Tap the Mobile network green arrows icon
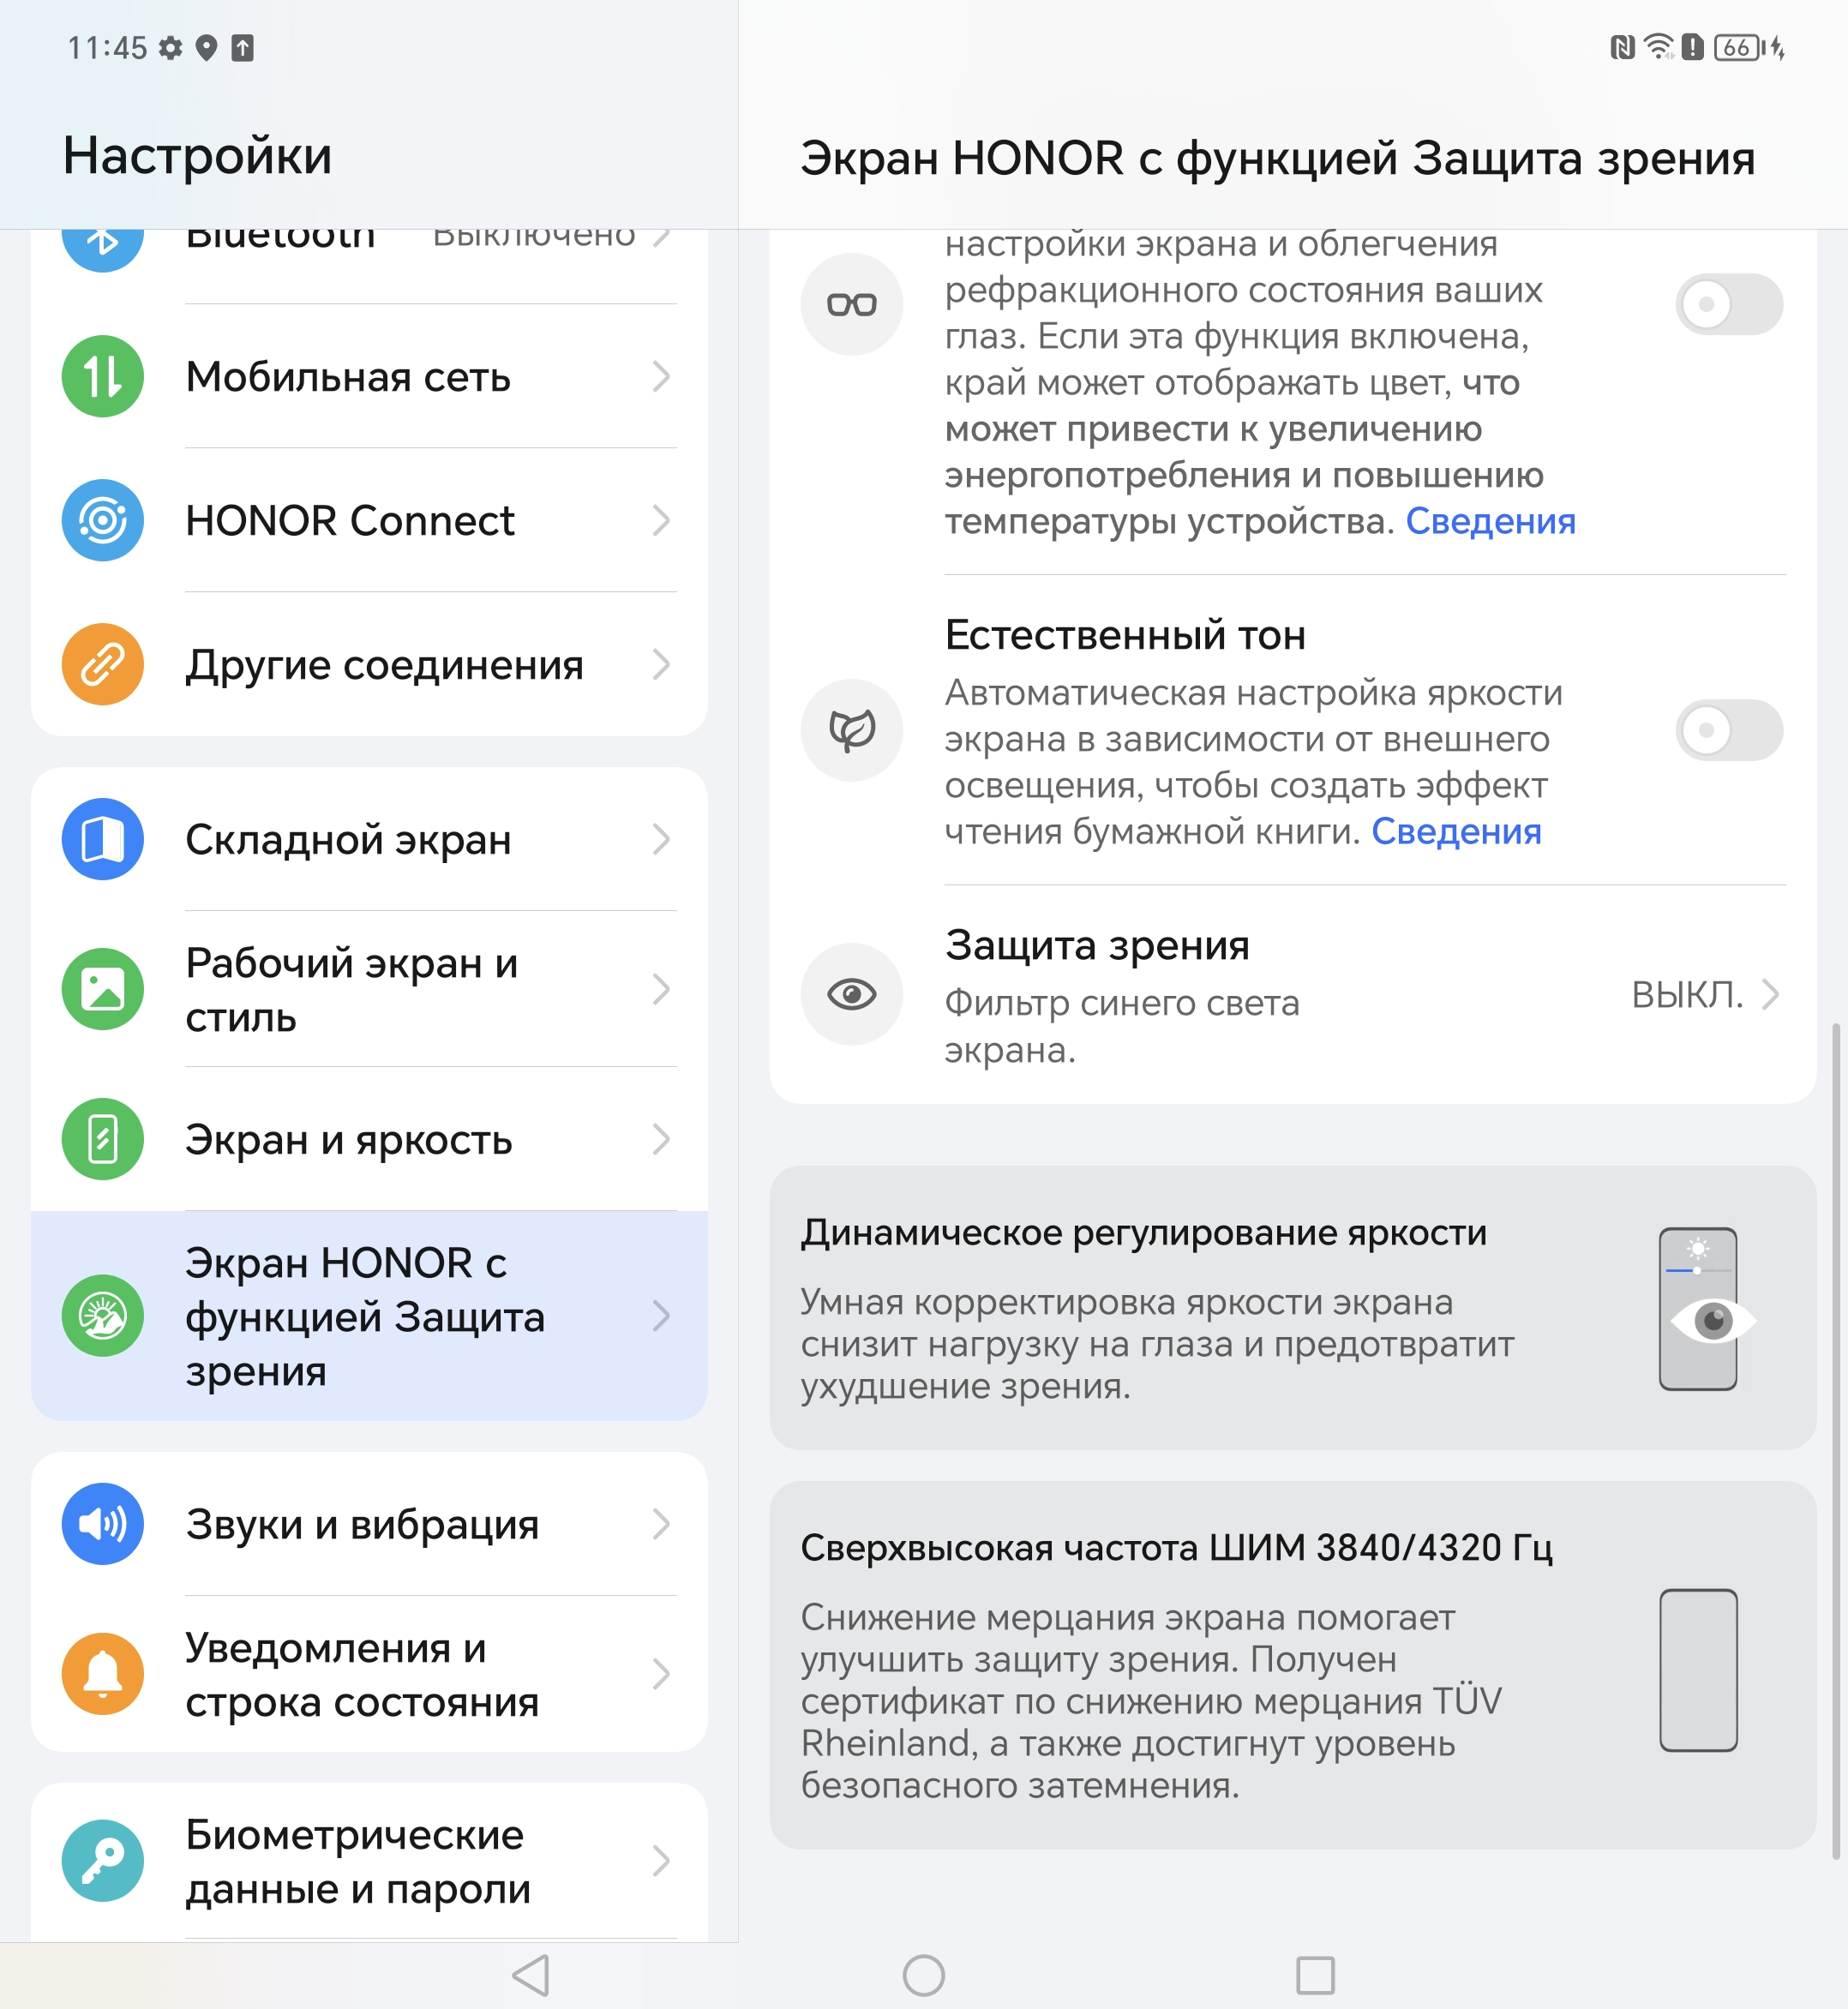This screenshot has height=2009, width=1848. click(x=103, y=376)
